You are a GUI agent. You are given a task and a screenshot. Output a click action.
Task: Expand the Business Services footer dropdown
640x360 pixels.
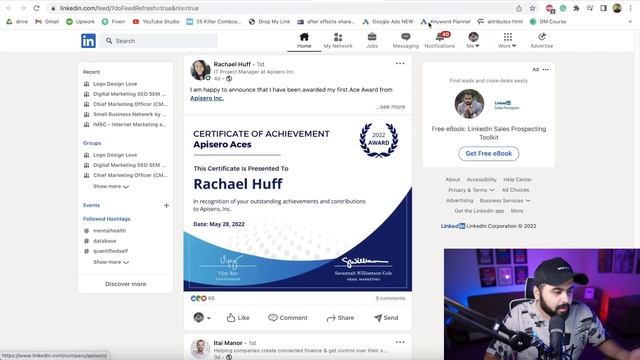pyautogui.click(x=505, y=200)
